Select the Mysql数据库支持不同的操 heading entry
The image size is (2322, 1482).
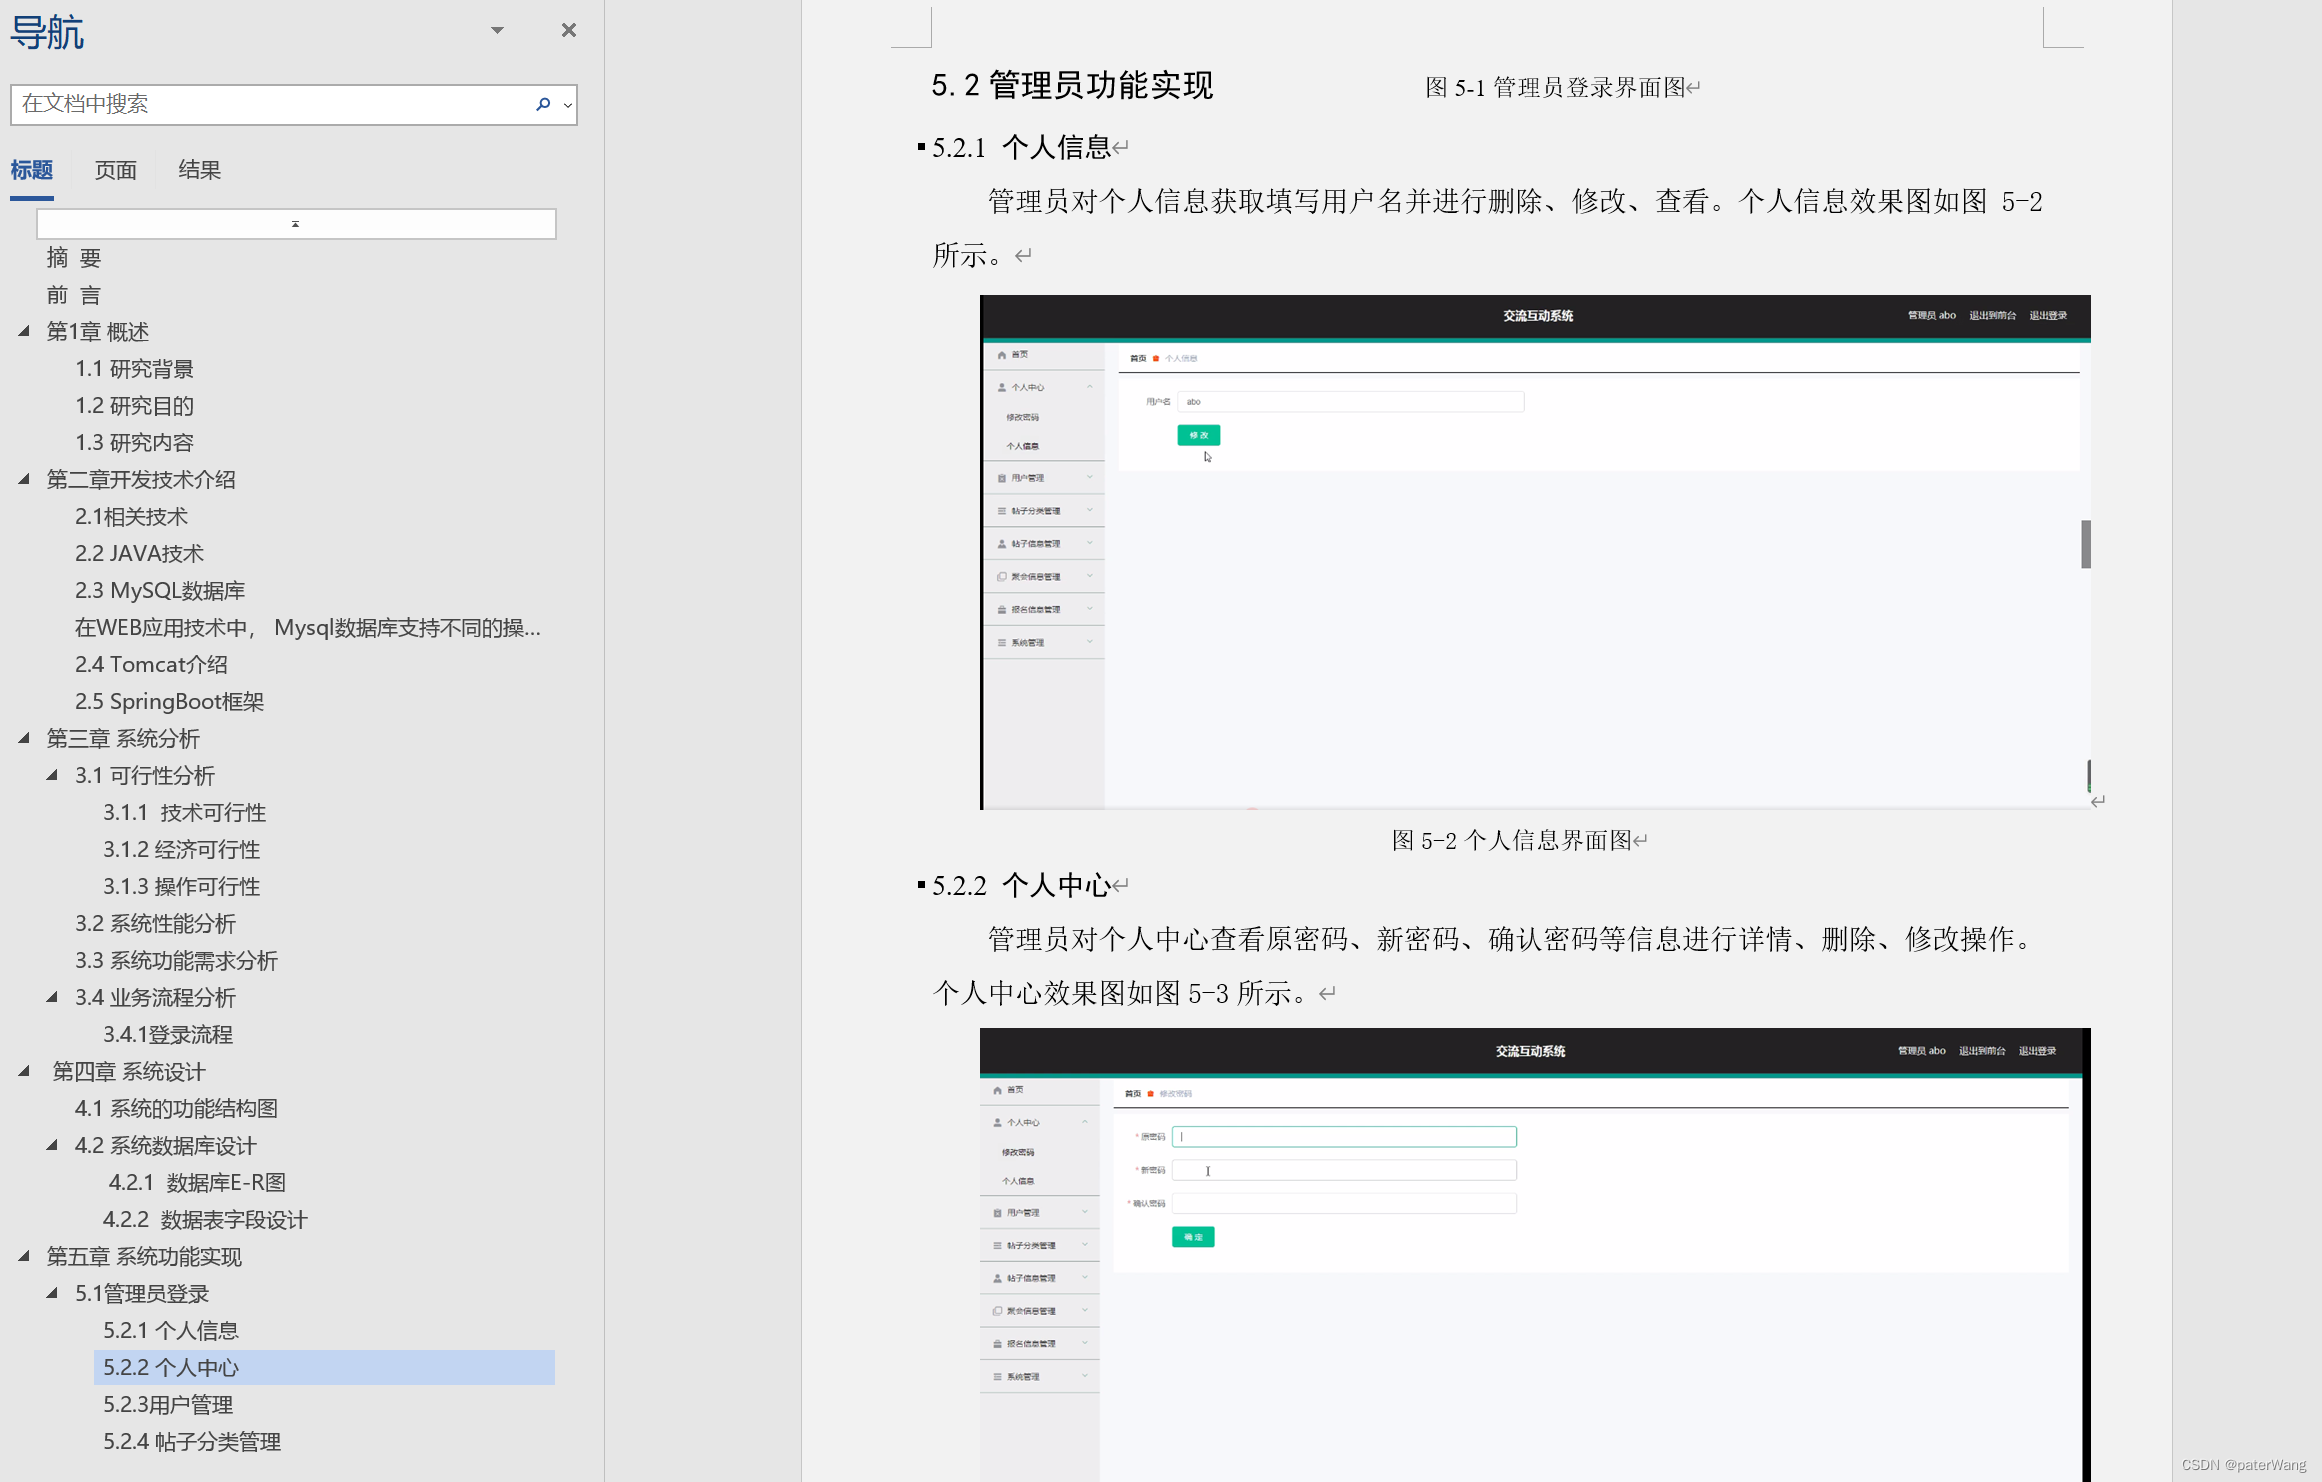tap(308, 628)
